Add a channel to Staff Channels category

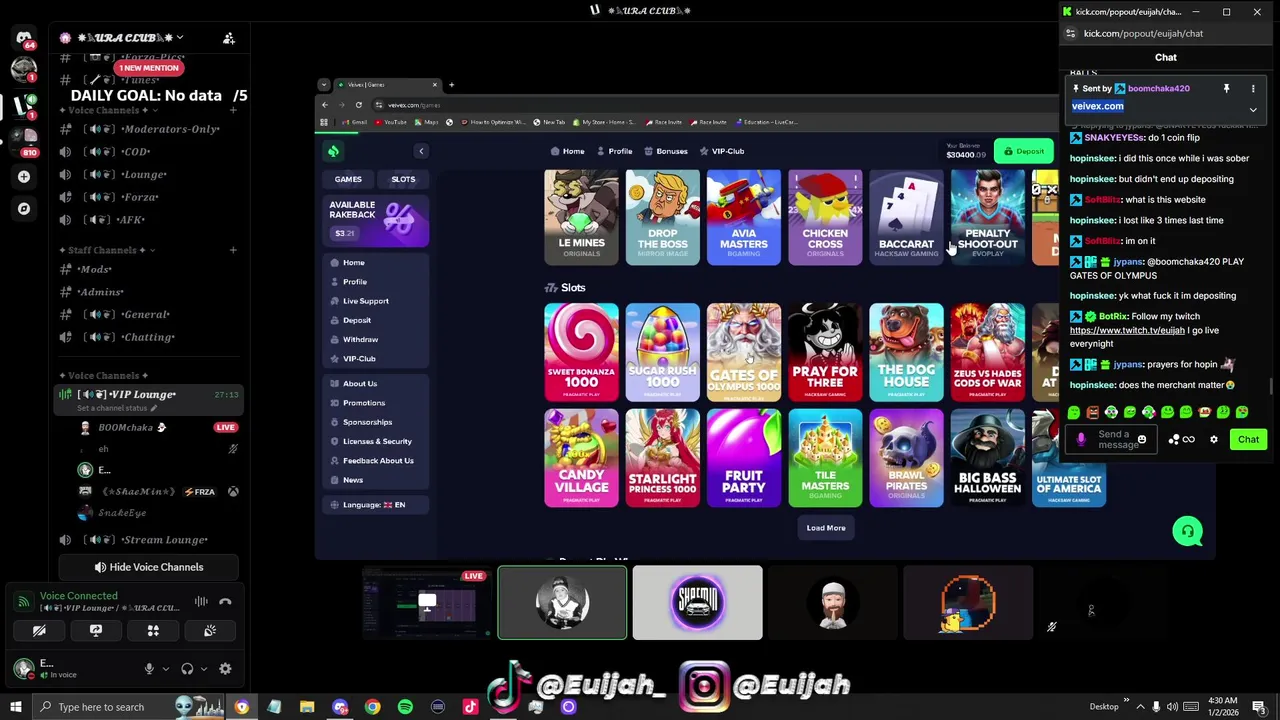pyautogui.click(x=233, y=250)
